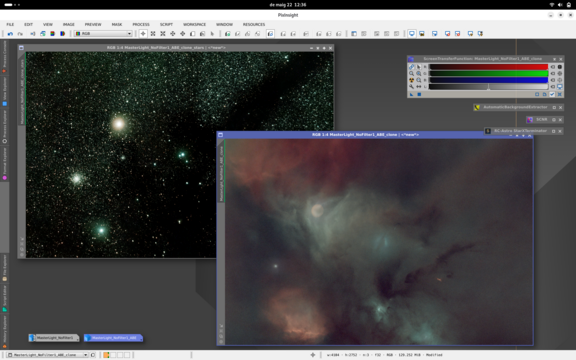Click the orange workspace indicator square
Image resolution: width=576 pixels, height=360 pixels.
point(106,355)
